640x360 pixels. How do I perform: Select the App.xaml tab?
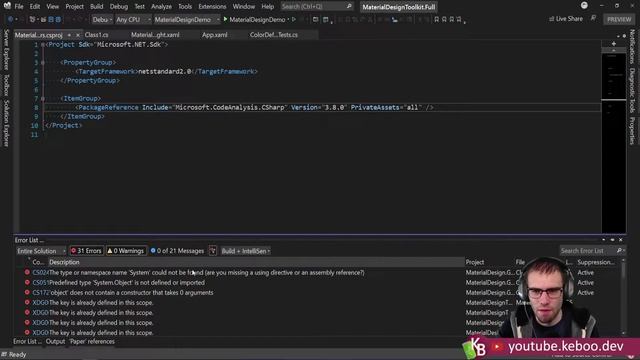point(214,35)
